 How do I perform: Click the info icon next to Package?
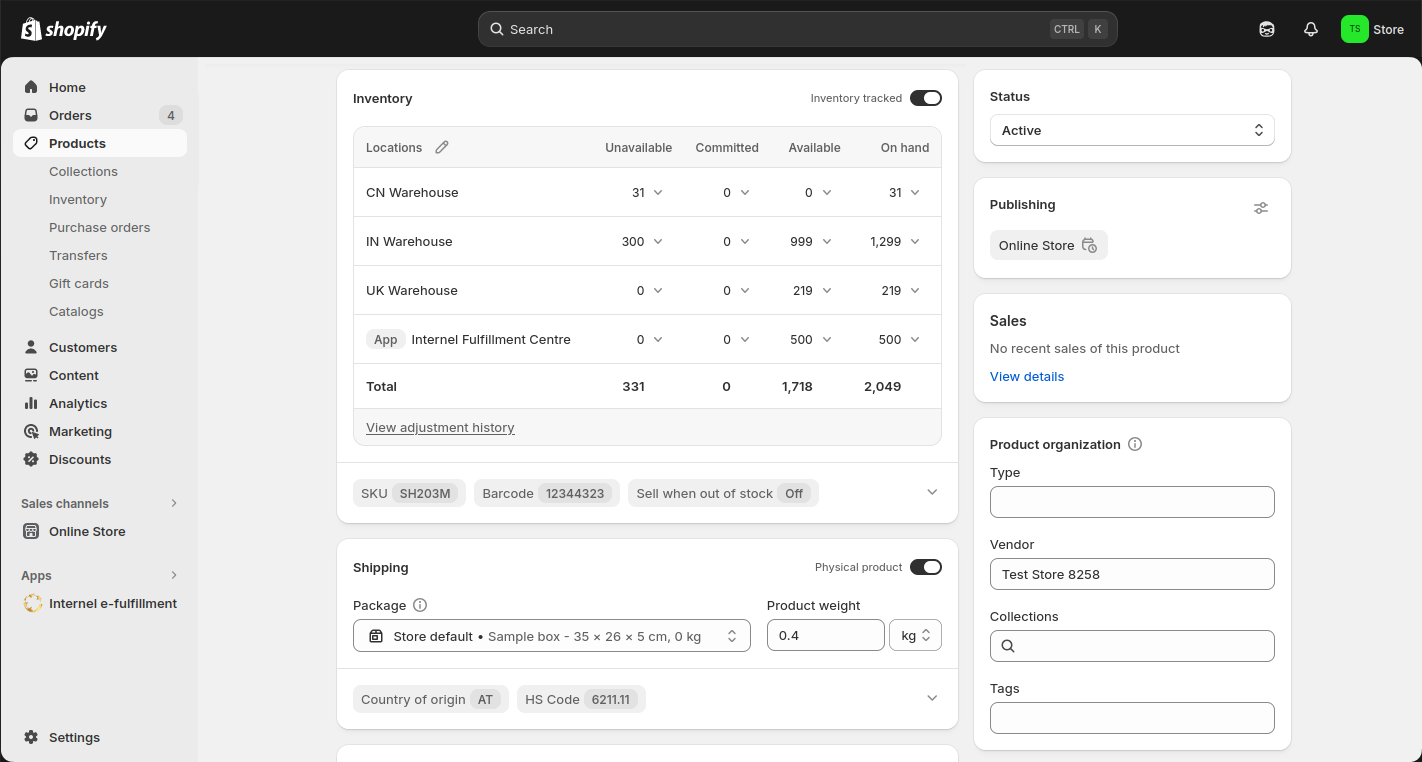420,605
